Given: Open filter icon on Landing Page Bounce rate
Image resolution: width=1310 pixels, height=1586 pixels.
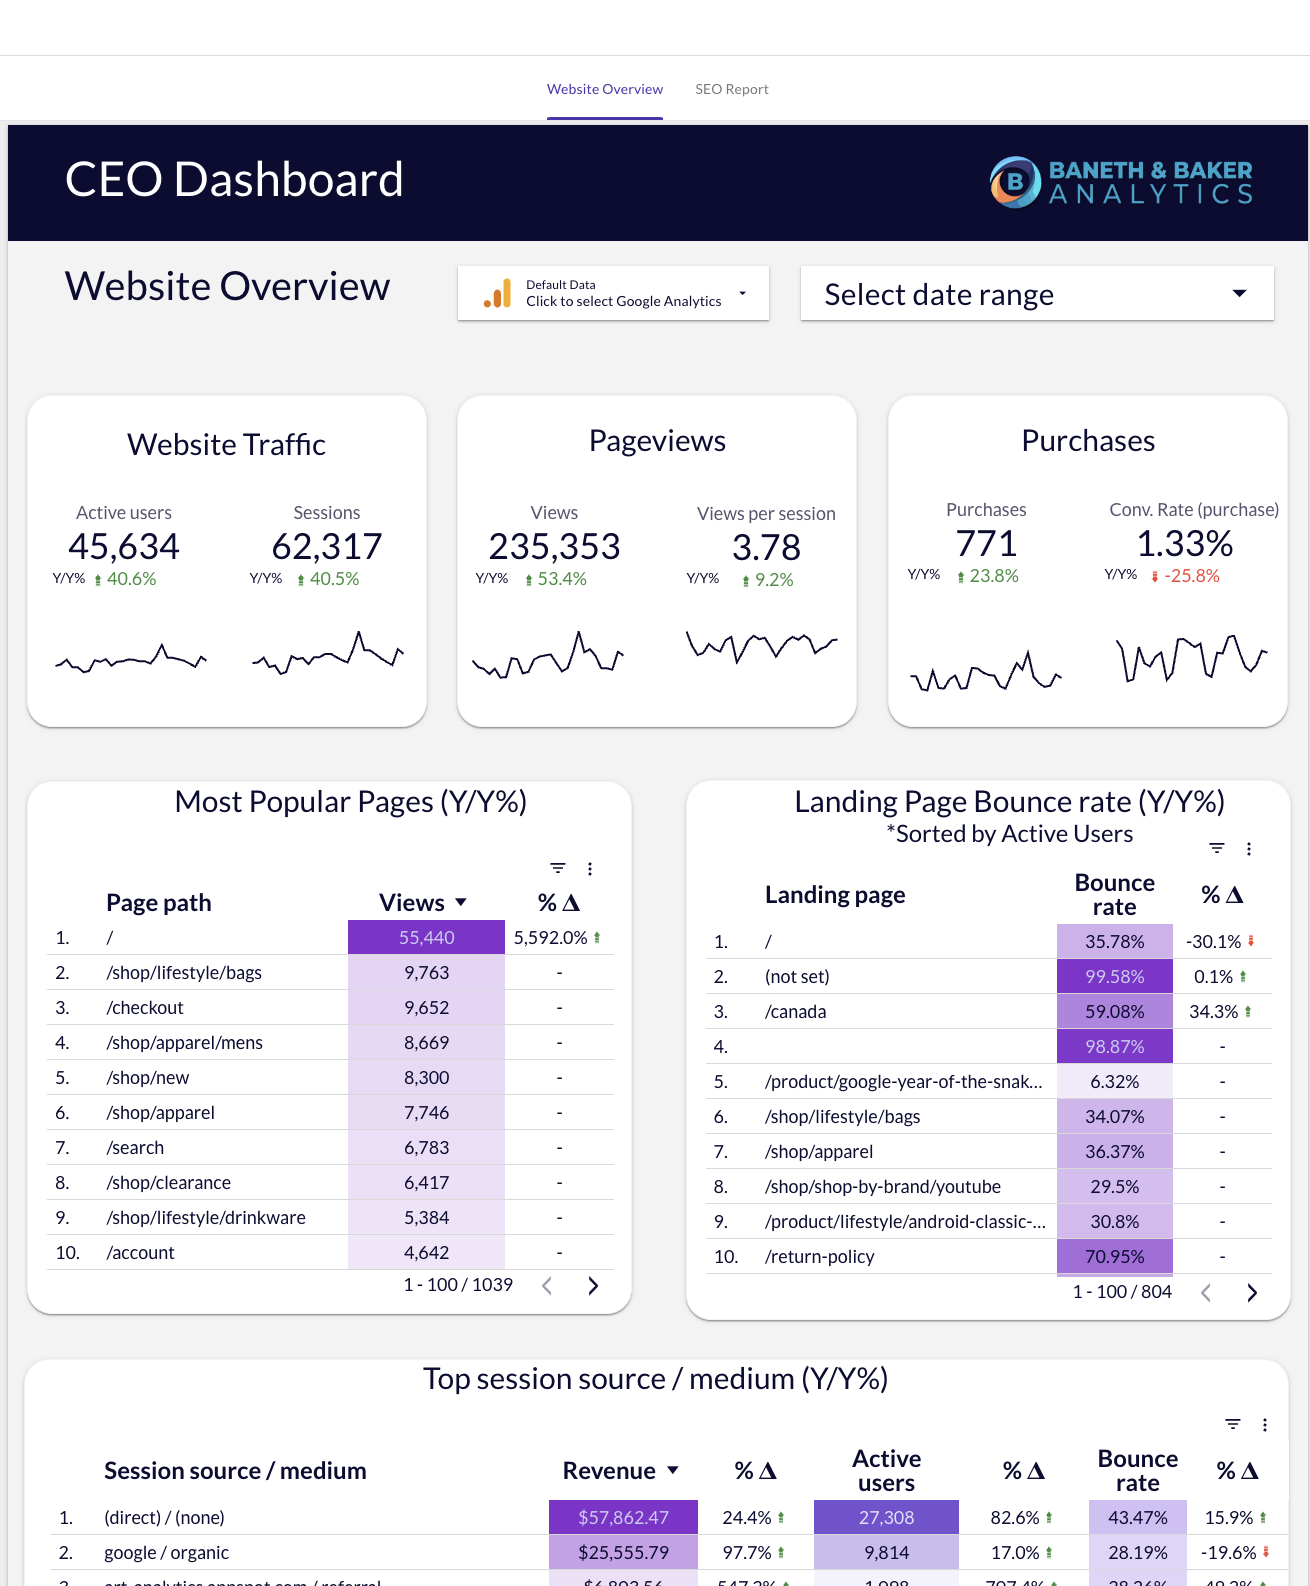Looking at the screenshot, I should tap(1217, 848).
